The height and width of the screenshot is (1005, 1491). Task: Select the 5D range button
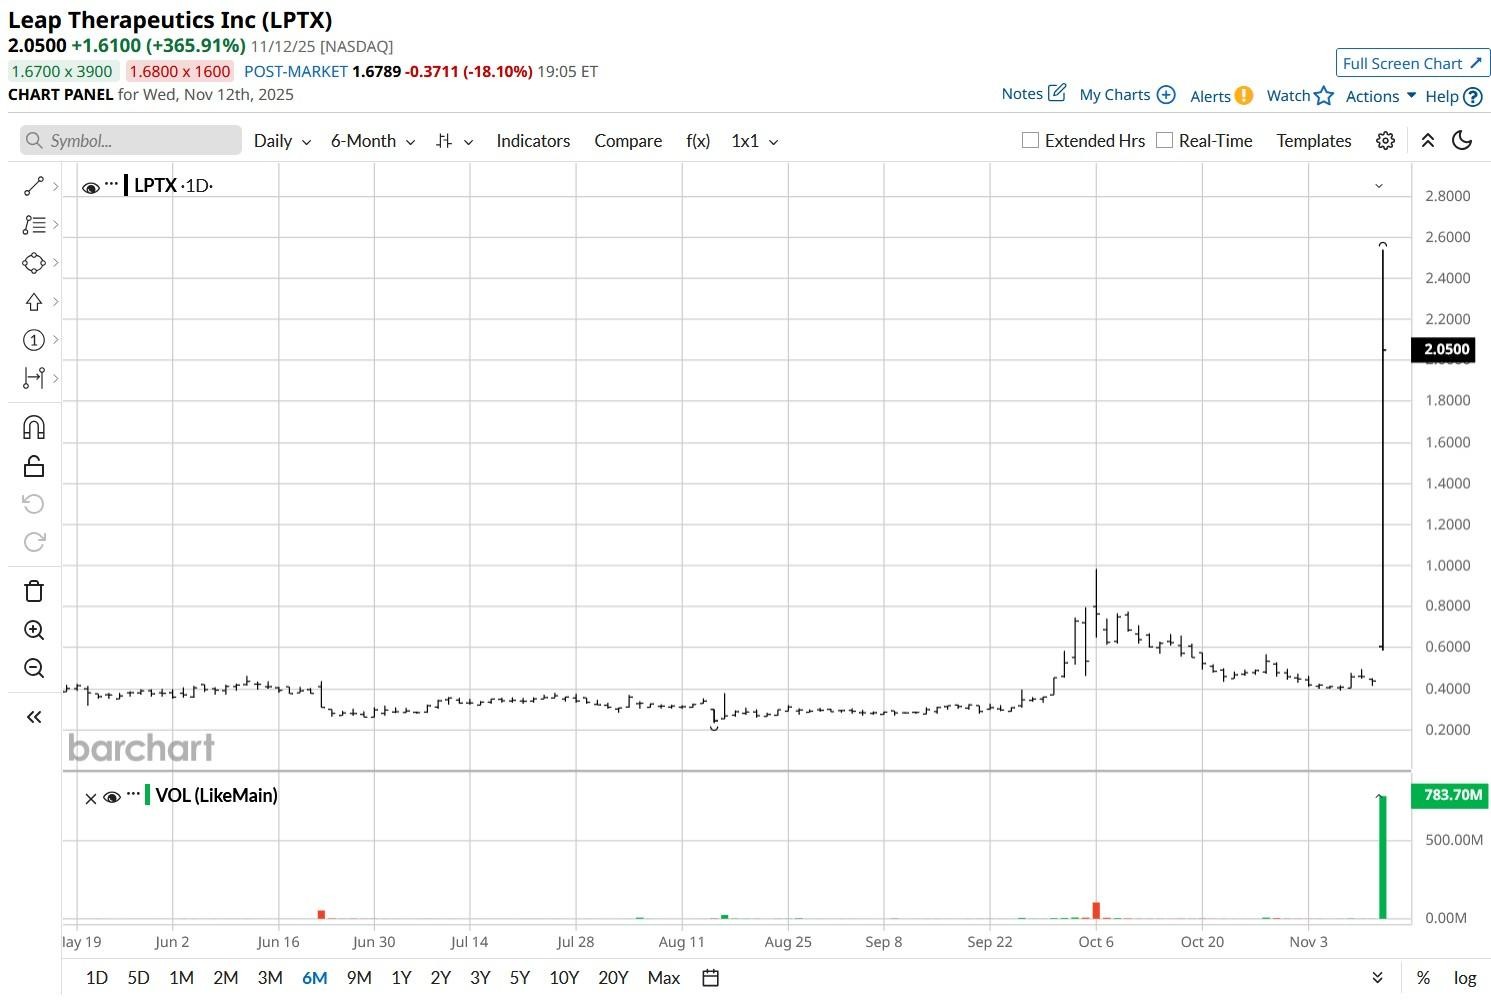138,978
